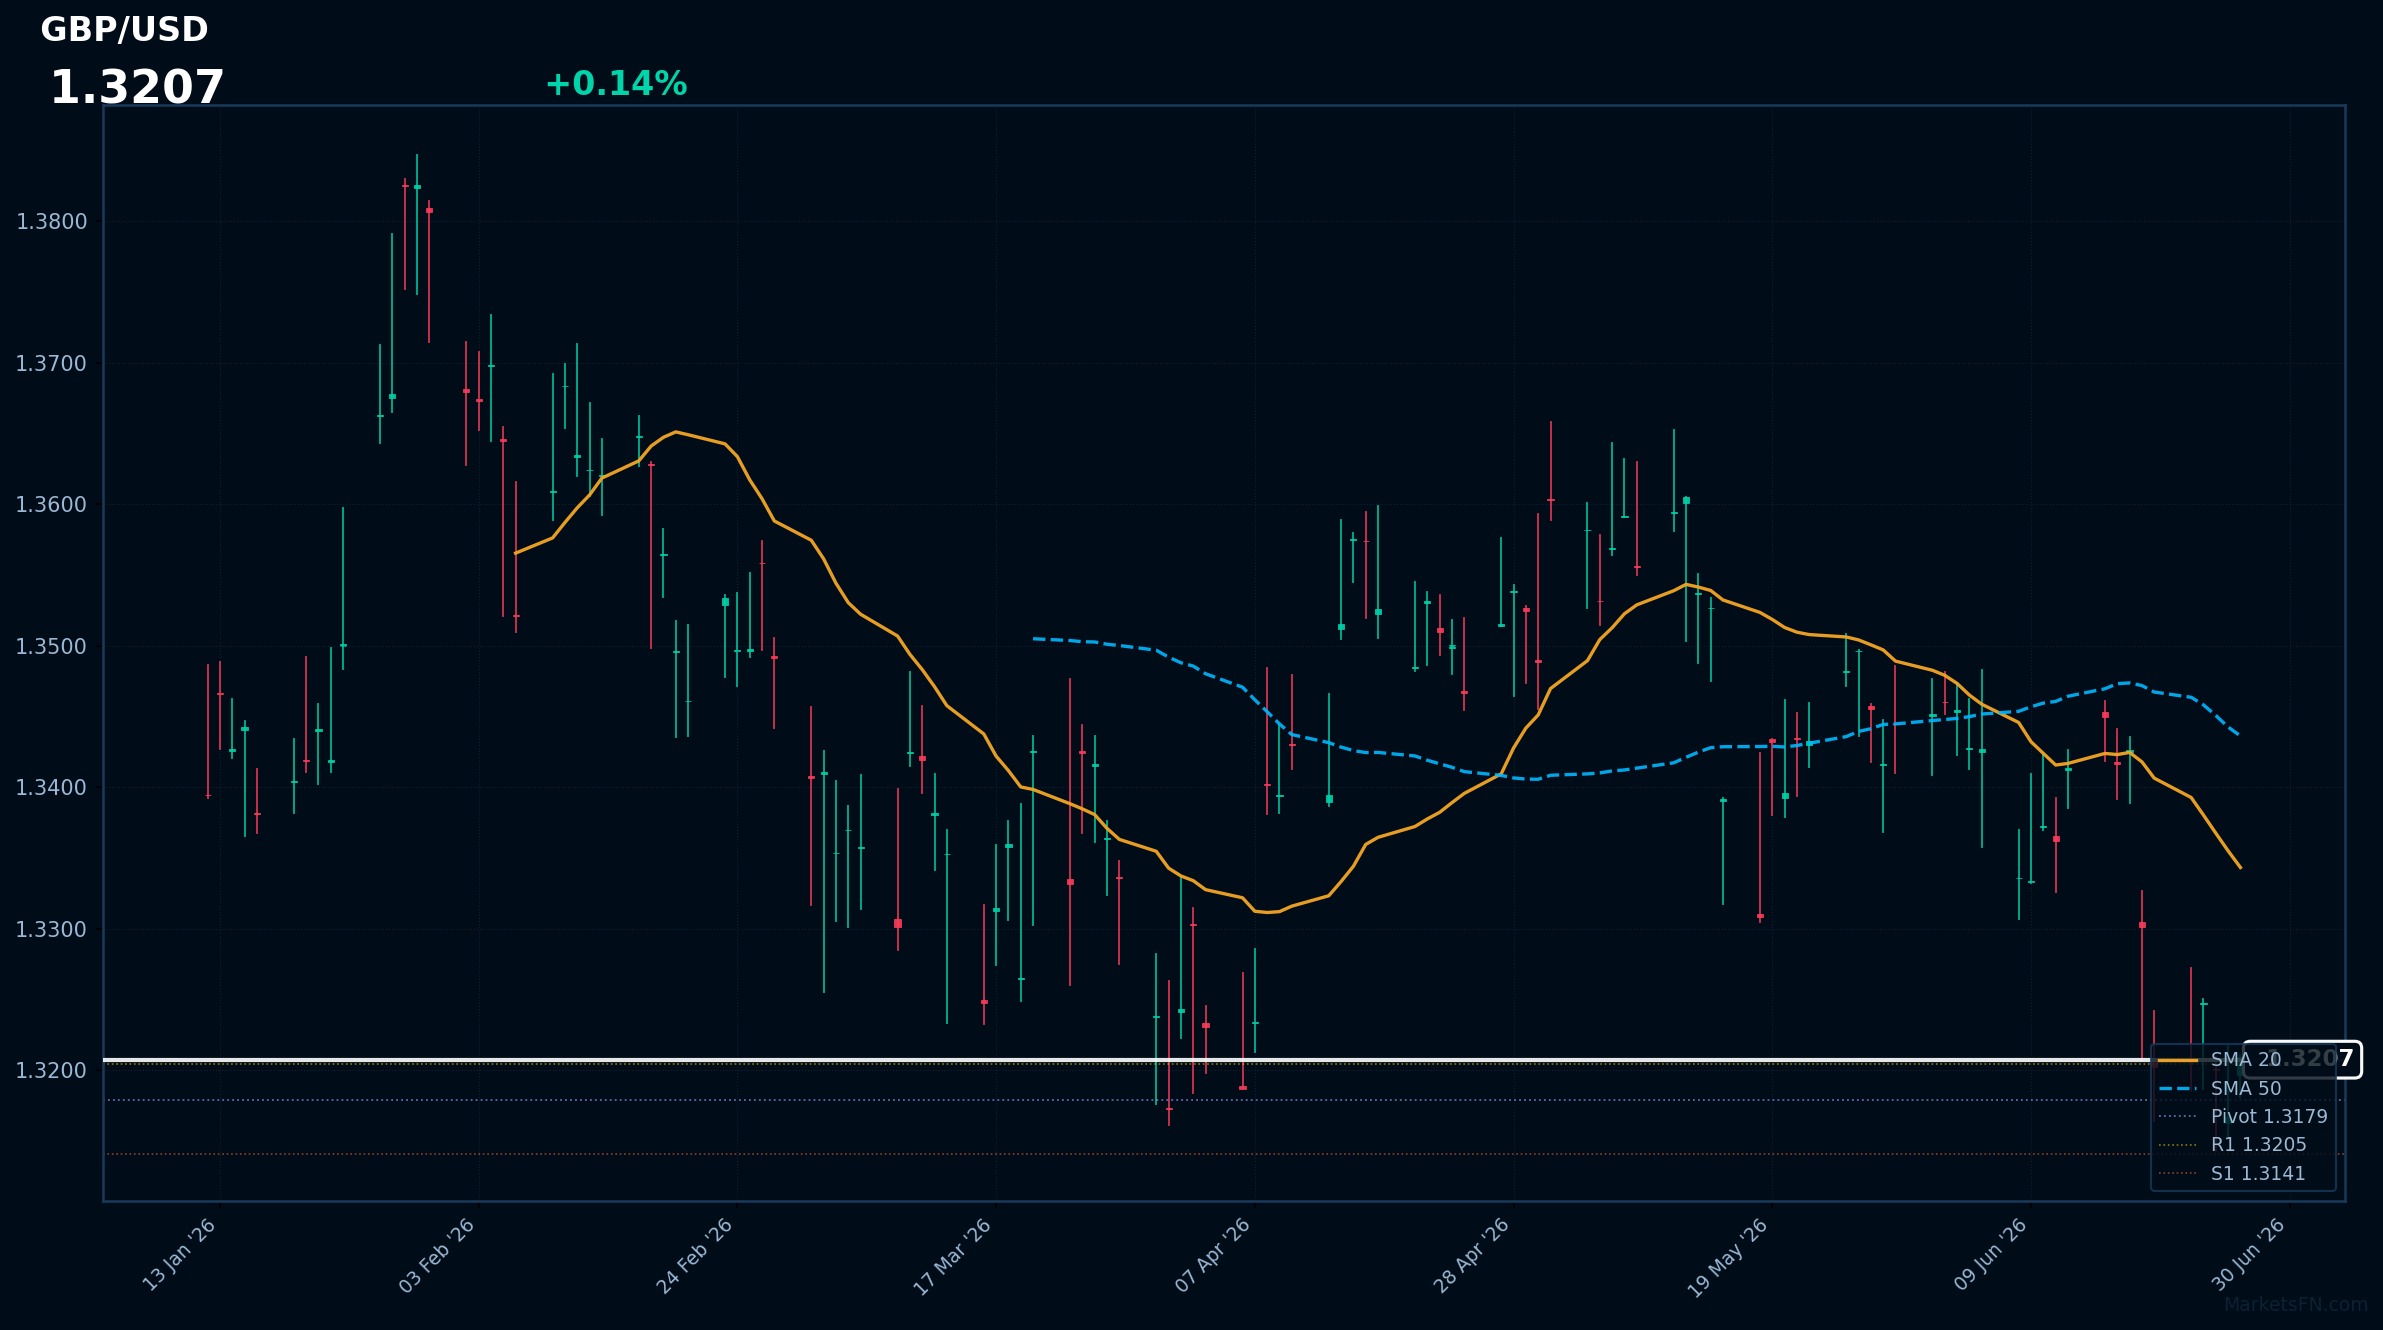This screenshot has width=2383, height=1330.
Task: Click the 19 May '26 date label
Action: coord(1728,1258)
